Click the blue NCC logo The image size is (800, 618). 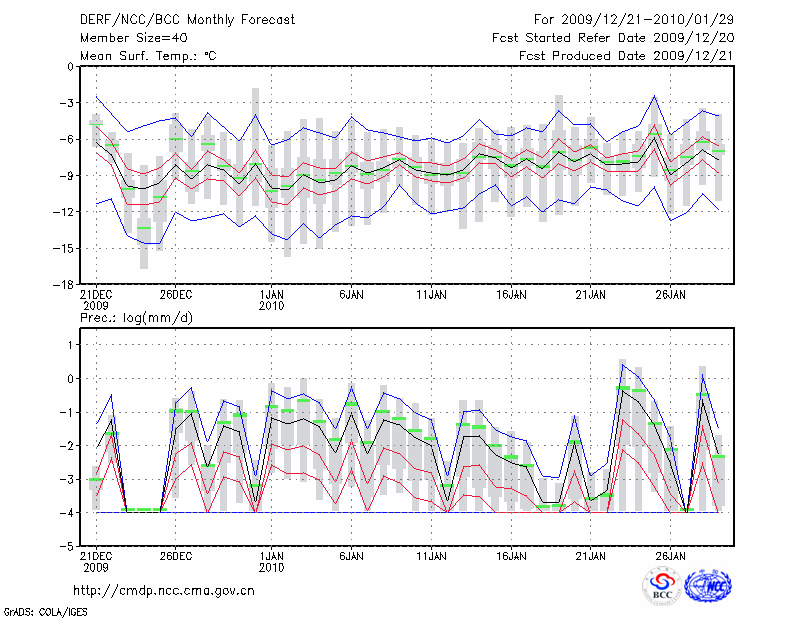[707, 587]
